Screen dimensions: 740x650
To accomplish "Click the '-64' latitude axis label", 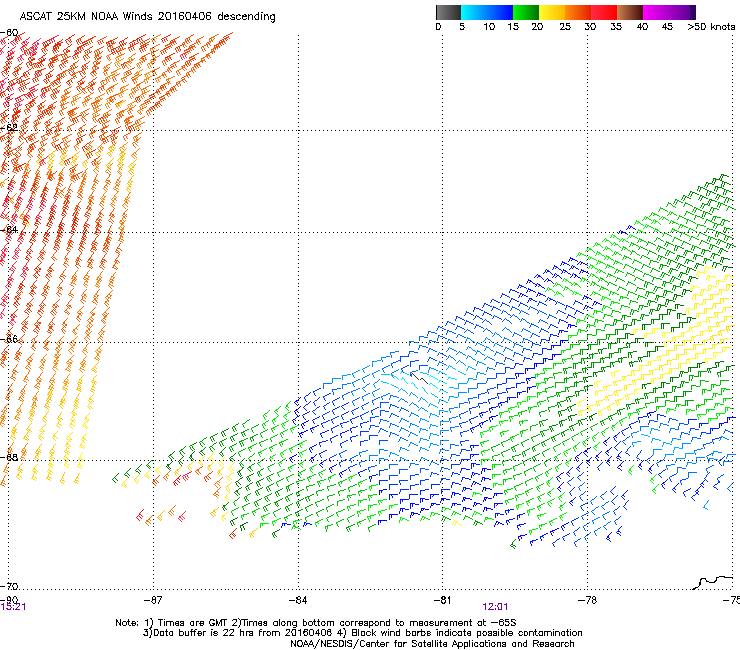I will [x=9, y=229].
